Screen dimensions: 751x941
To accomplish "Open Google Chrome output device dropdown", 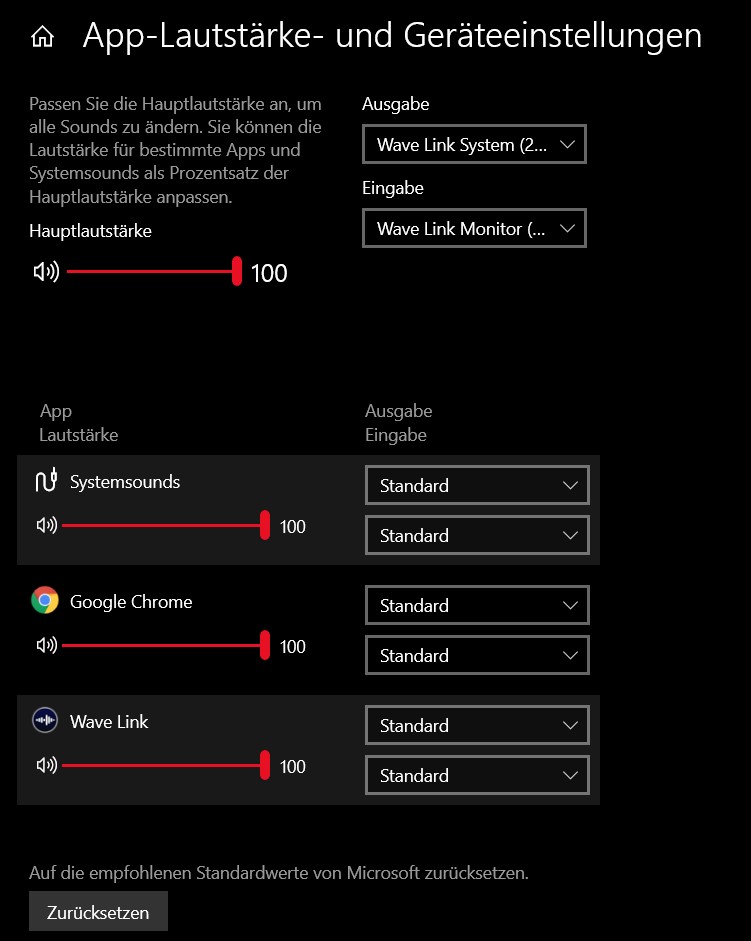I will tap(477, 606).
